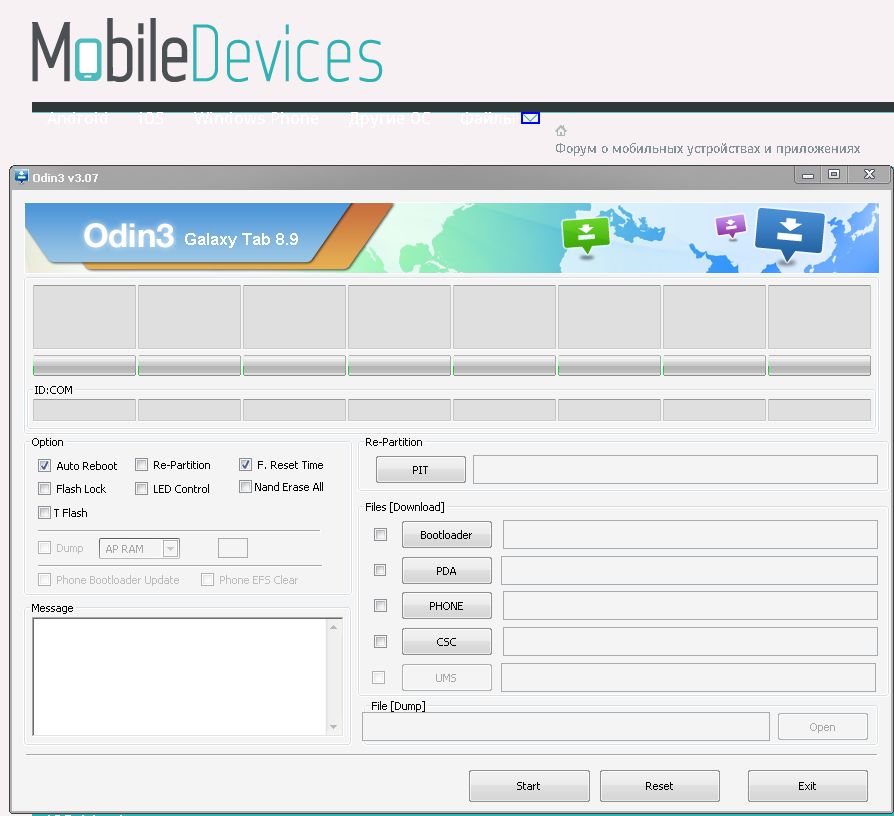Toggle the T Flash checkbox
Viewport: 894px width, 816px height.
pos(44,513)
